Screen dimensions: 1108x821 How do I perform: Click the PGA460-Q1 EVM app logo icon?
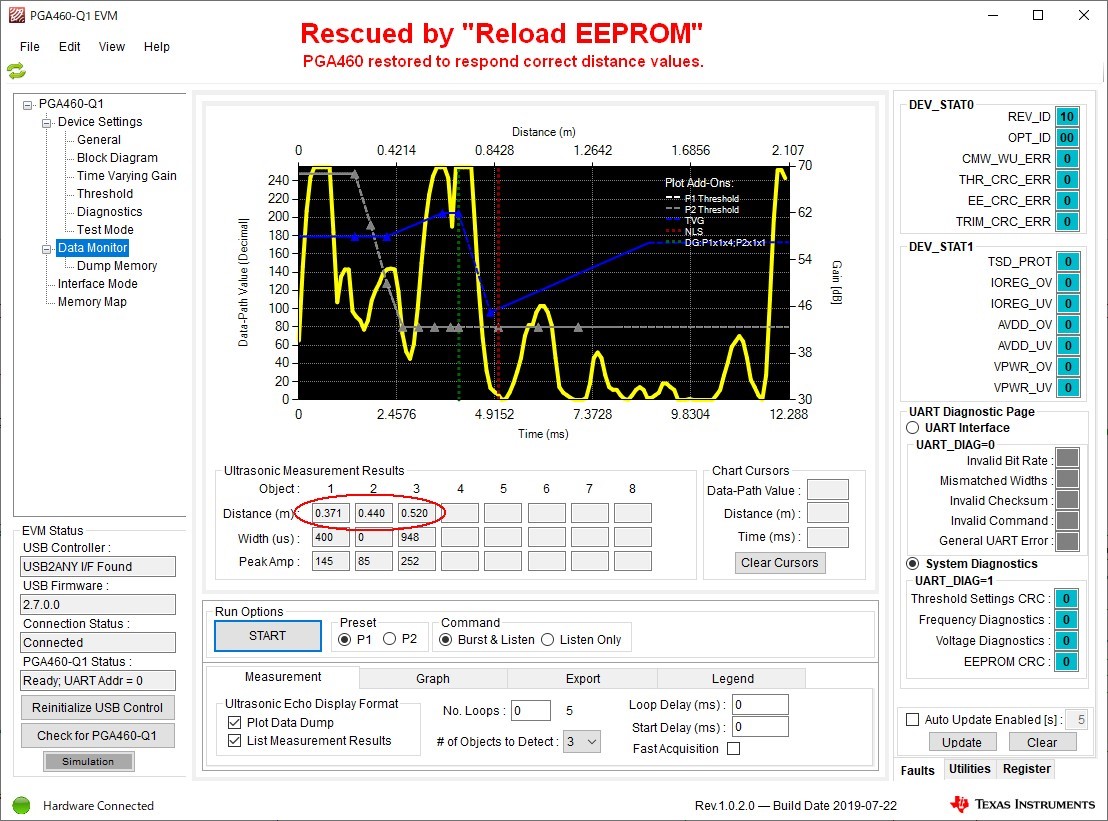coord(16,15)
